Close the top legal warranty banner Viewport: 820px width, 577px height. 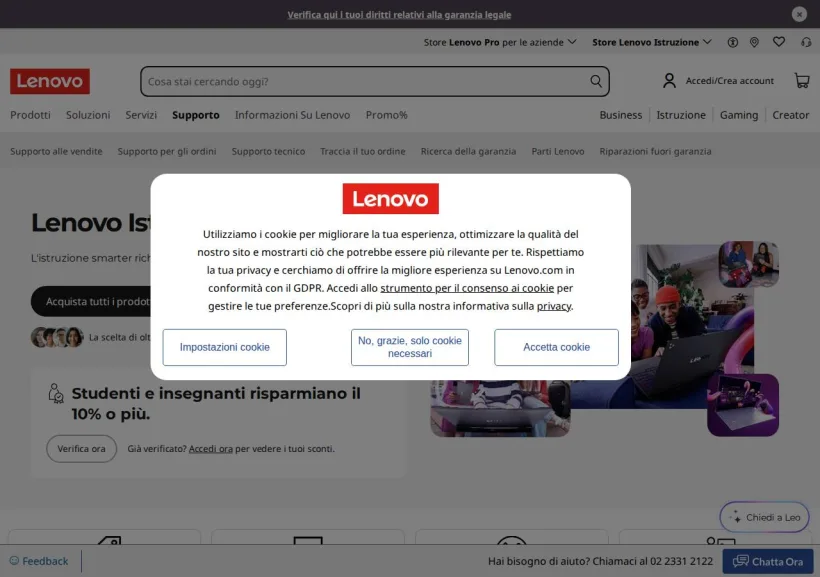coord(799,14)
